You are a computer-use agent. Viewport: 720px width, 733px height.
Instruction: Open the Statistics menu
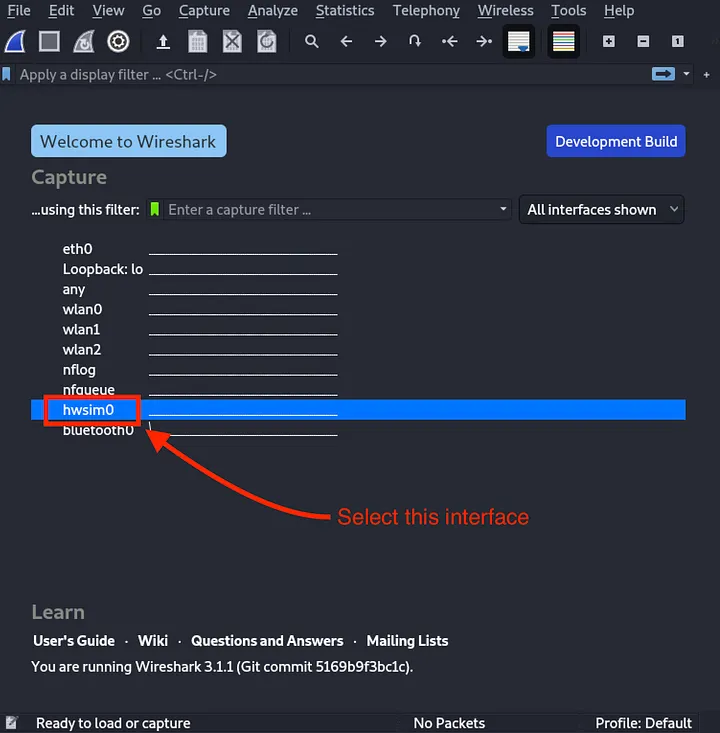(x=344, y=10)
